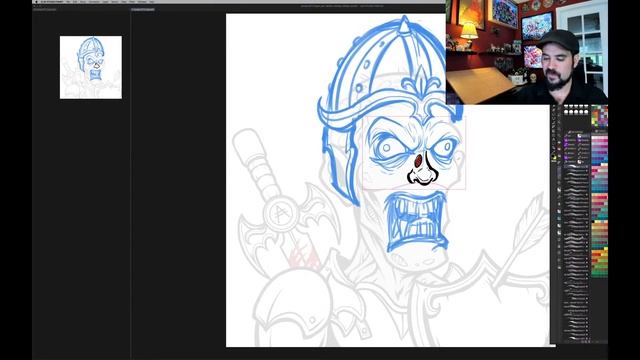Select the yellow-green sub color indicator in the tool palette
Image resolution: width=640 pixels, height=360 pixels.
(555, 158)
